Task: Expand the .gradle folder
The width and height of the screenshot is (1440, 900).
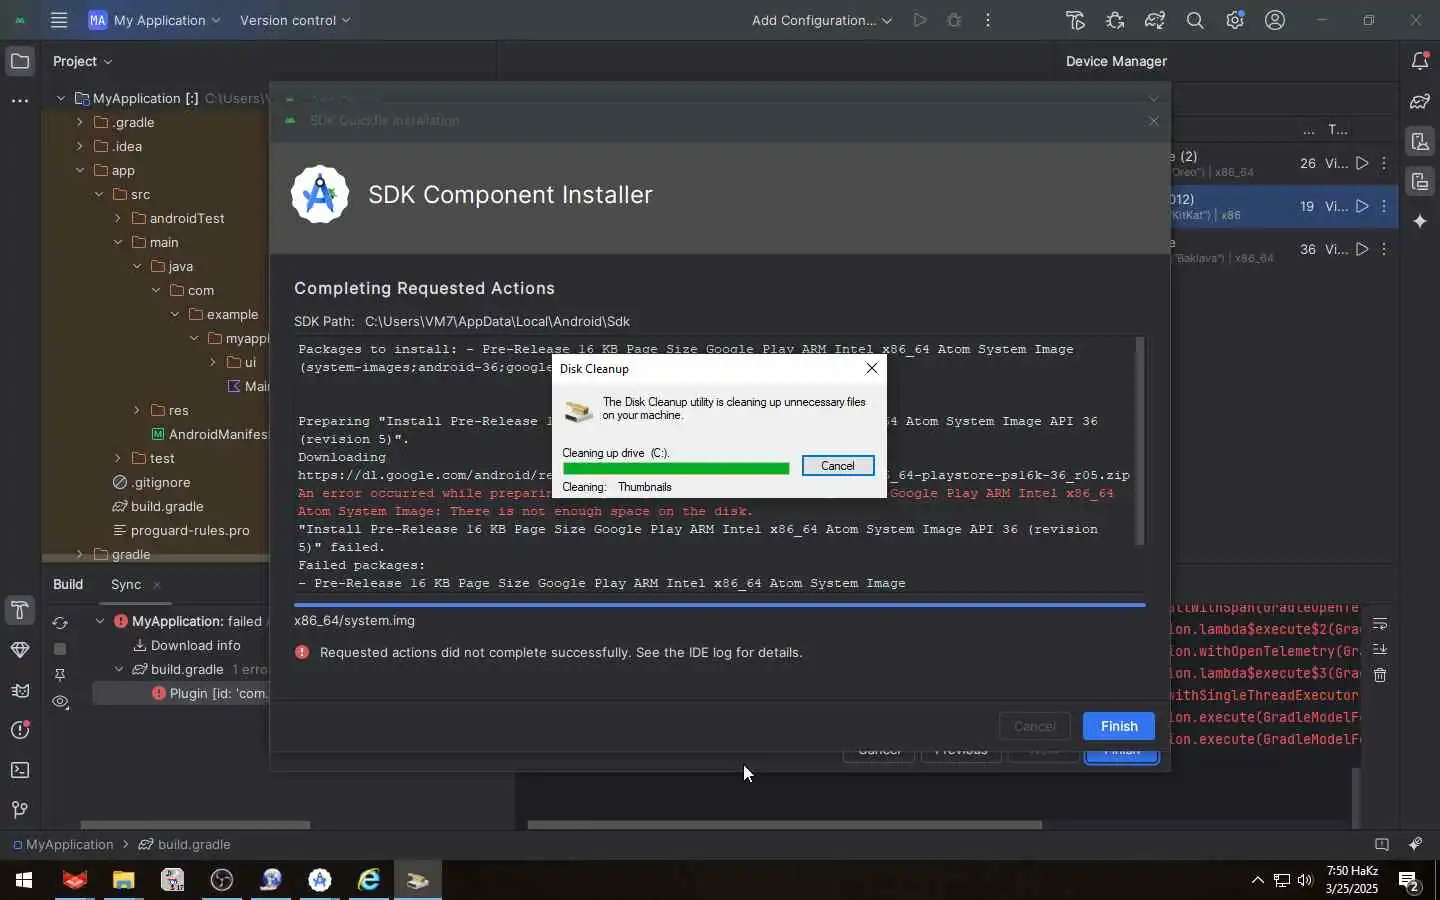Action: [80, 122]
